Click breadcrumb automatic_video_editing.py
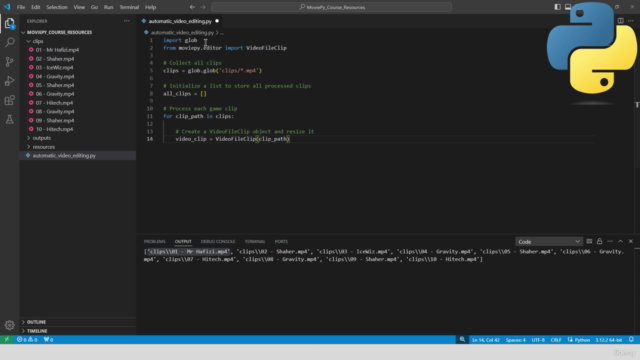640x360 pixels. click(x=182, y=32)
